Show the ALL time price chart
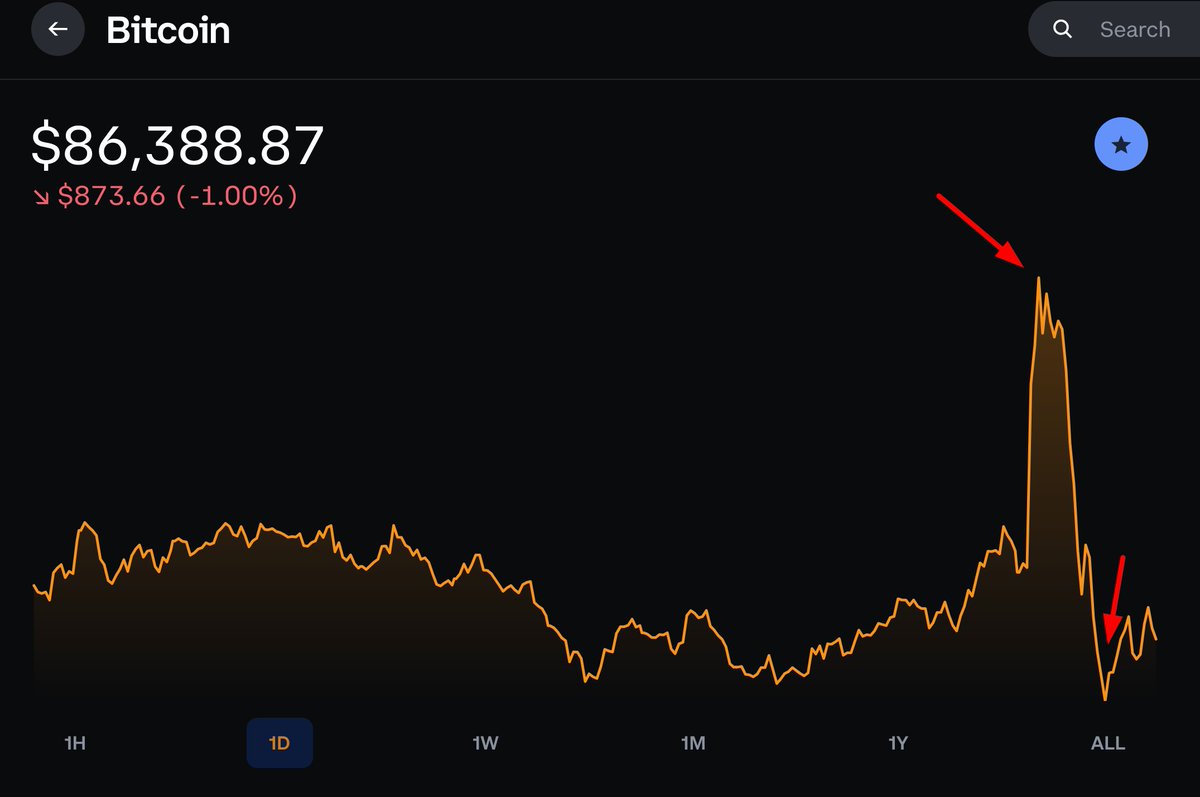Viewport: 1200px width, 797px height. [1107, 743]
